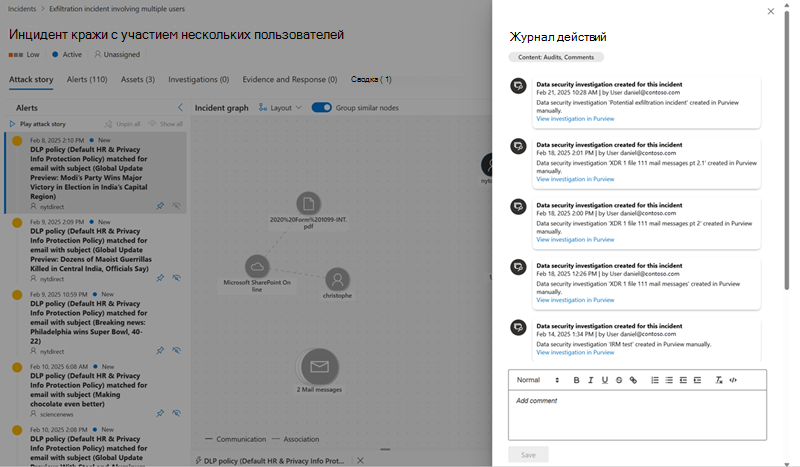
Task: Play the attack story
Action: pos(38,124)
